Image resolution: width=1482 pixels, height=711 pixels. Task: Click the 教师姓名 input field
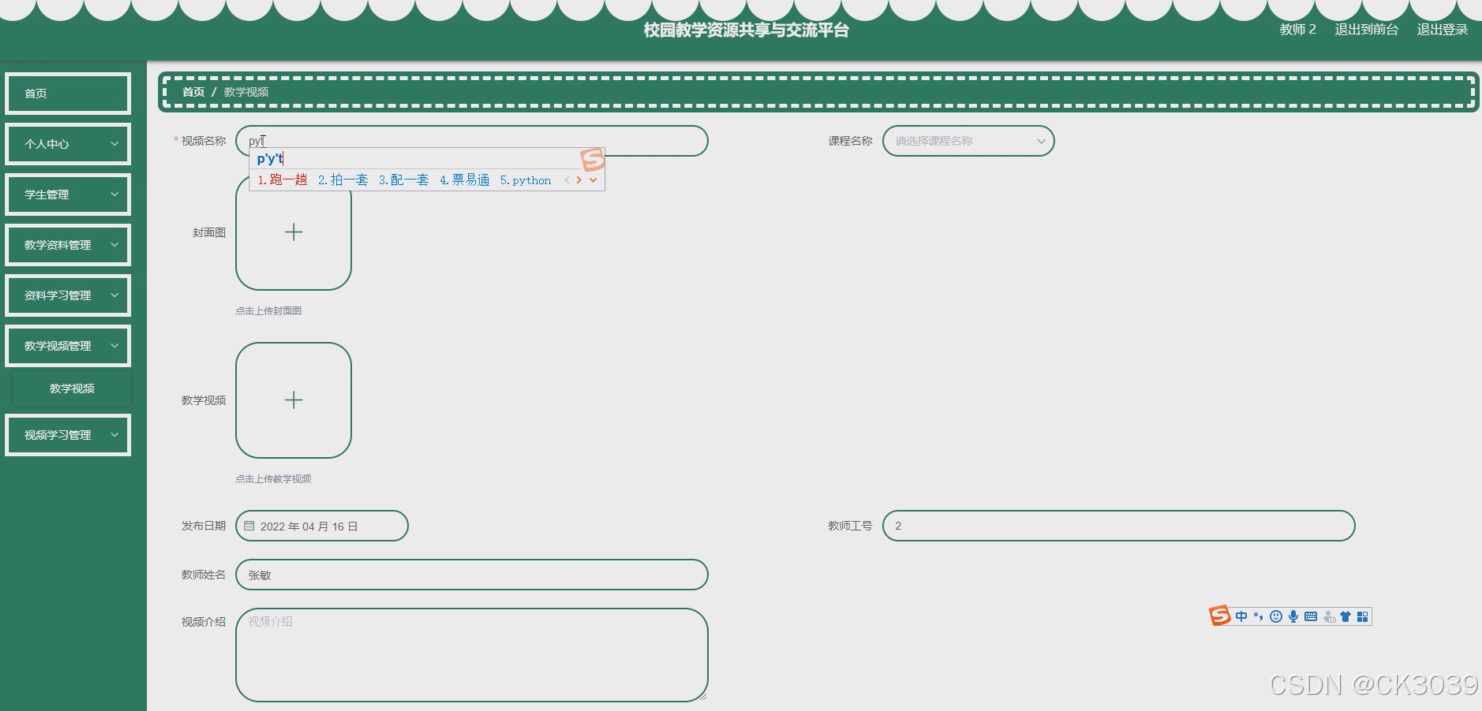coord(472,575)
